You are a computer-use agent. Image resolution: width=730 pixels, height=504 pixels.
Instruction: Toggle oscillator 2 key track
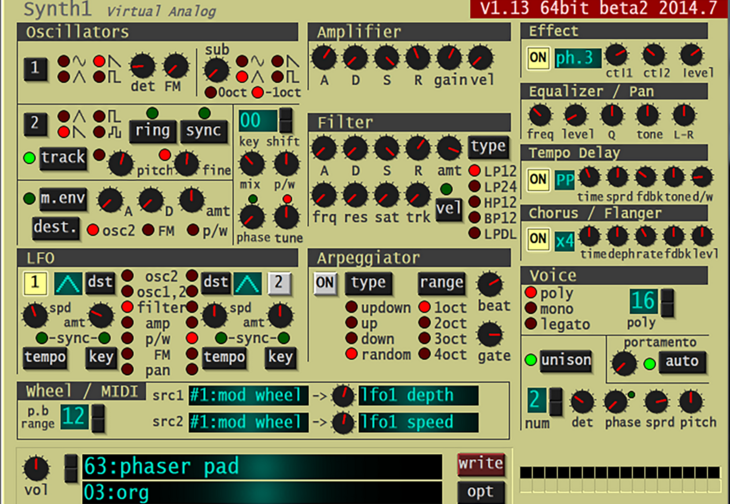[63, 158]
